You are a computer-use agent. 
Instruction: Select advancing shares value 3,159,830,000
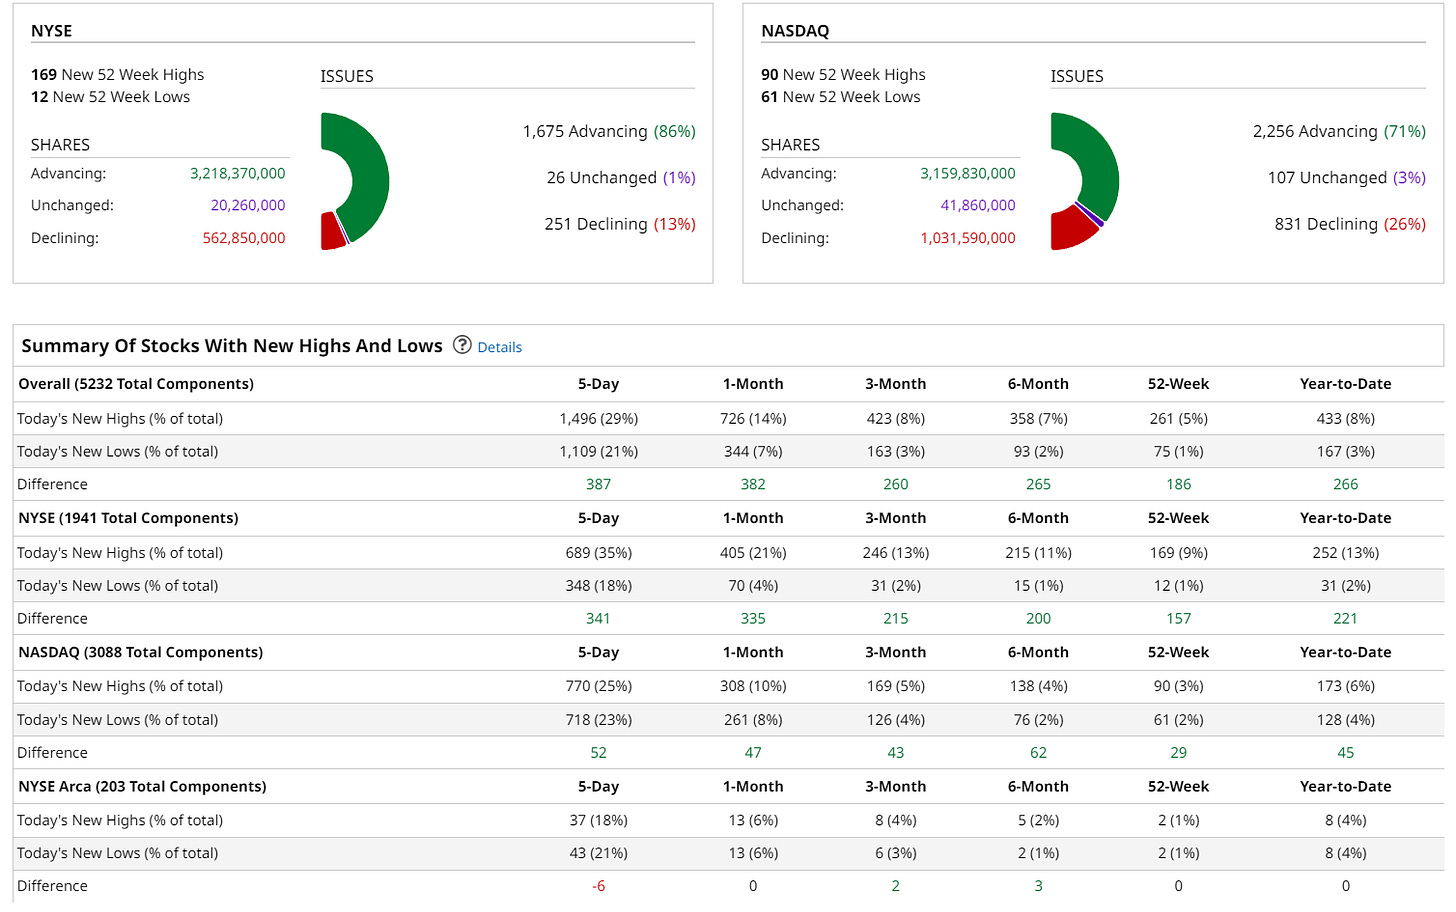pos(968,174)
